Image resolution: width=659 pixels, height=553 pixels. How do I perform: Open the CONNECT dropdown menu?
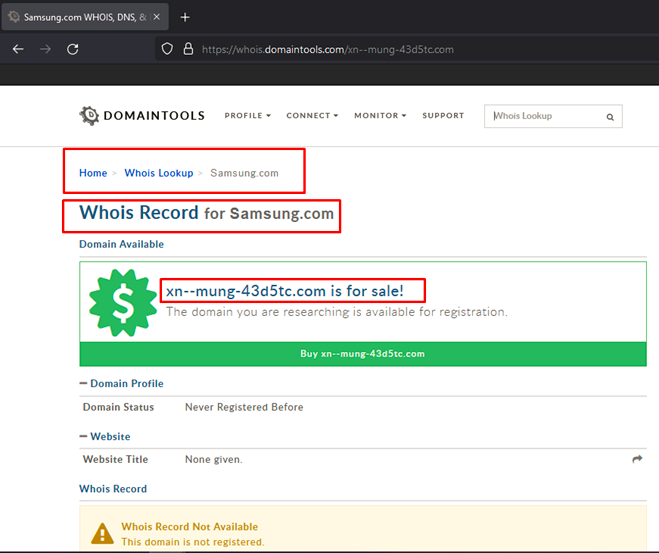tap(312, 116)
